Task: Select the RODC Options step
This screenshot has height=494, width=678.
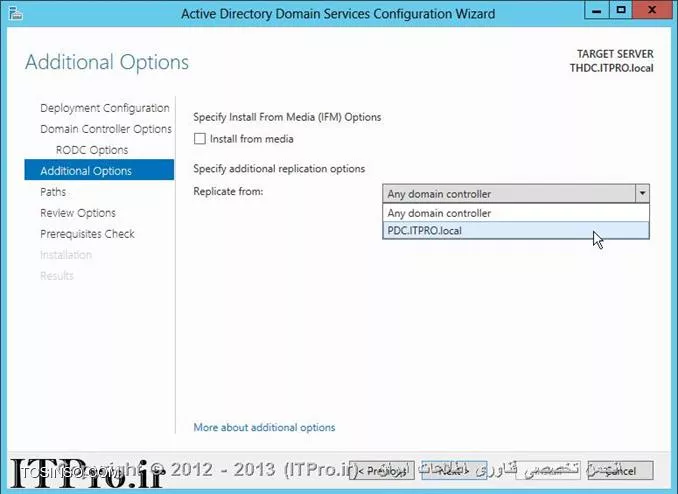Action: tap(92, 150)
